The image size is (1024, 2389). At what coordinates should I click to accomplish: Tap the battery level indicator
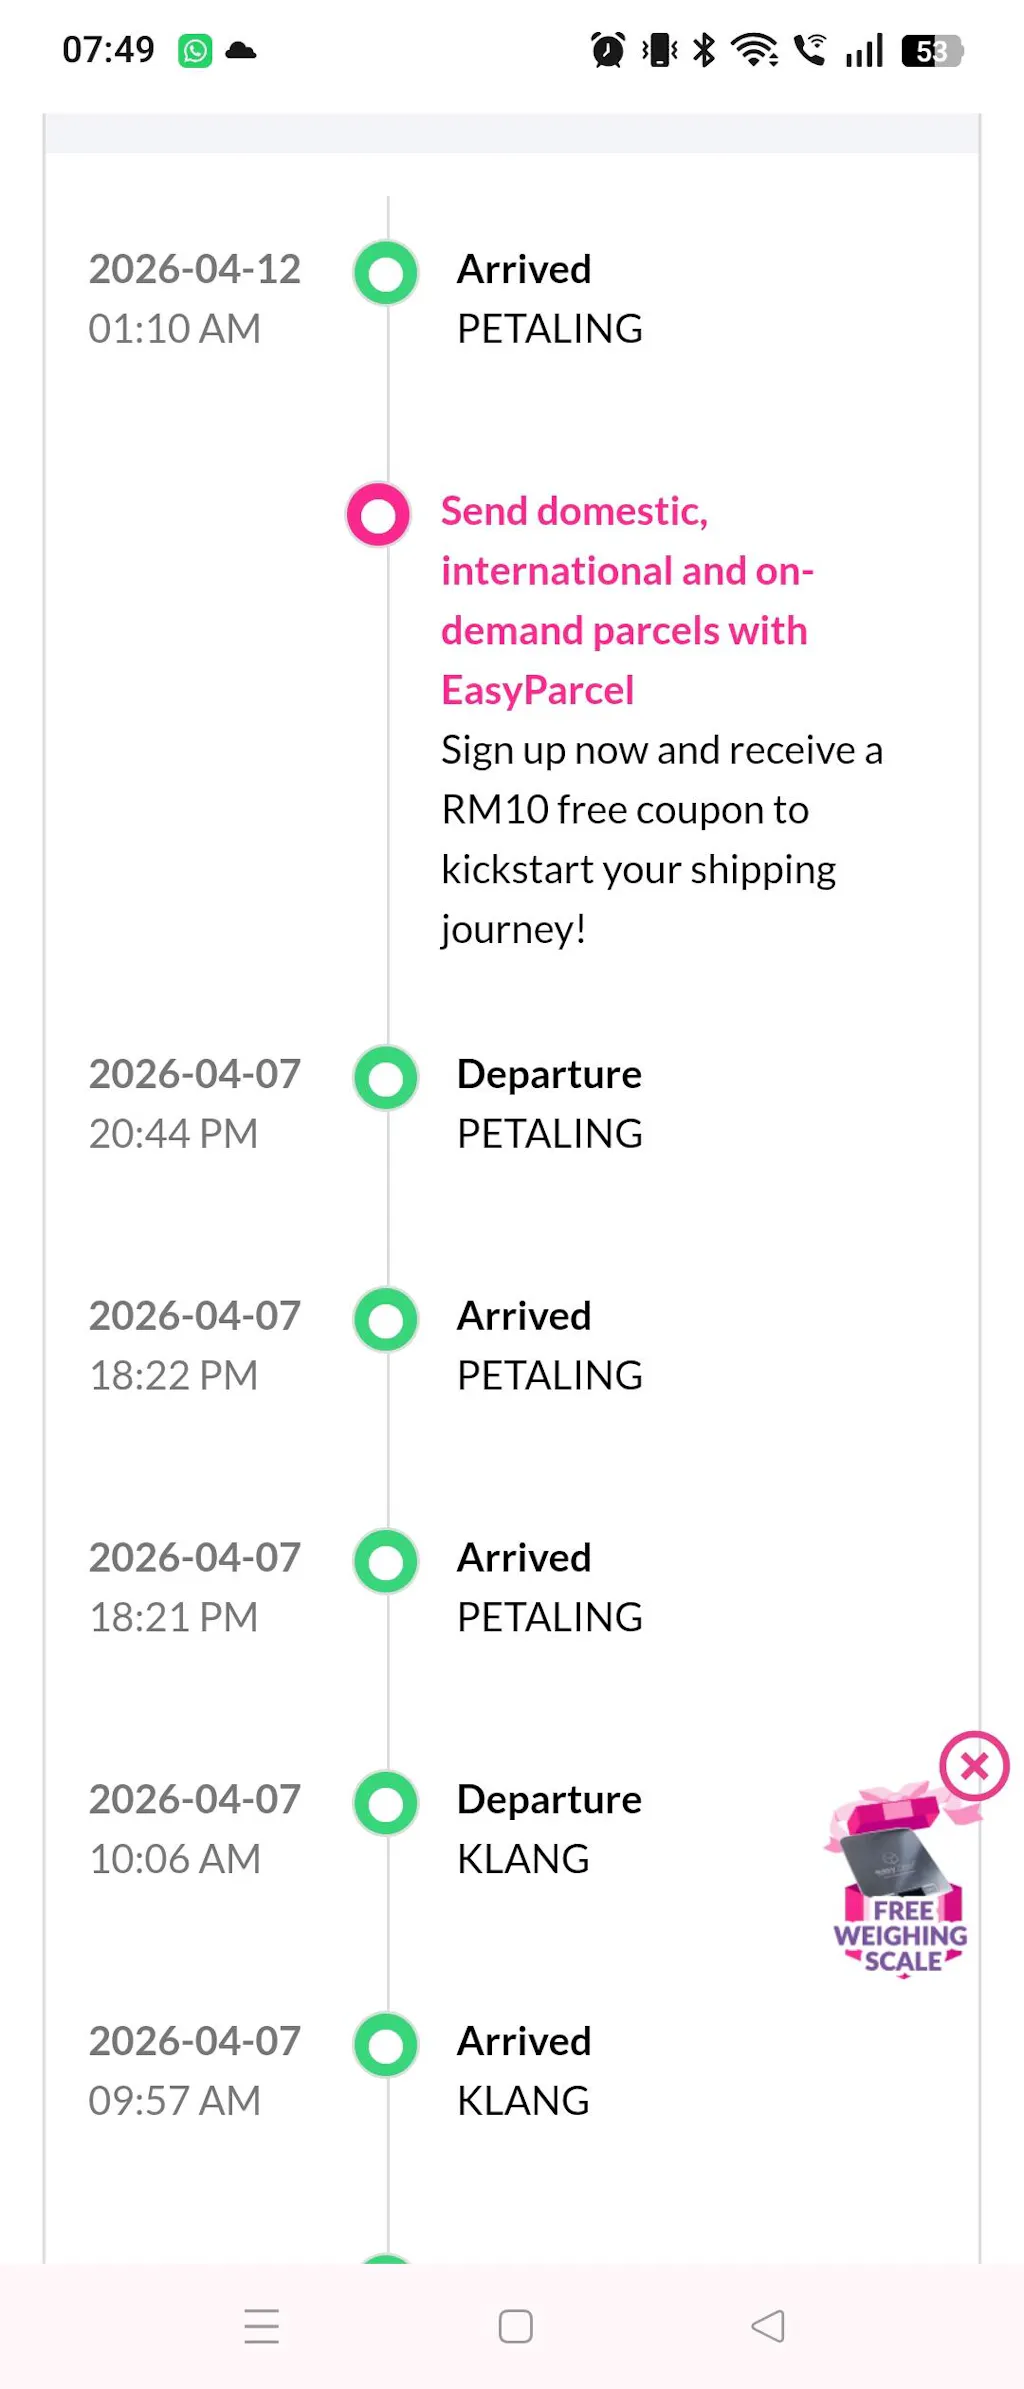(932, 50)
